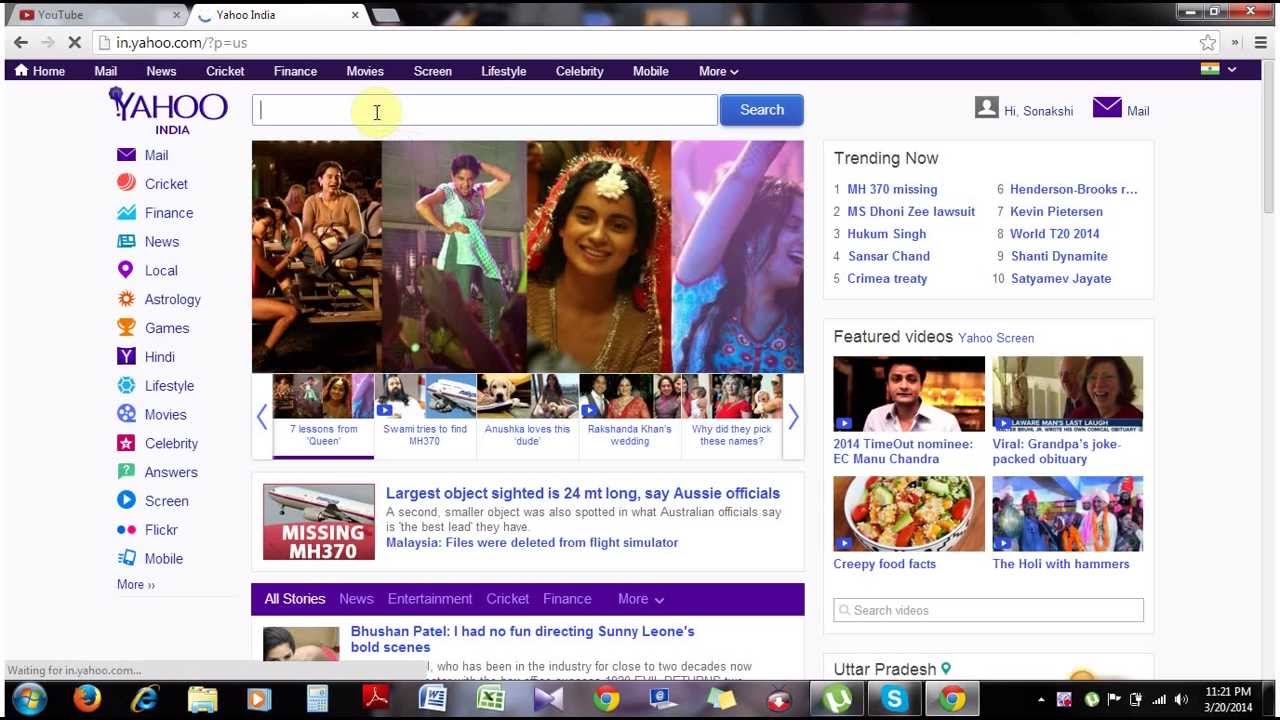Click the Search videos input box

click(x=988, y=610)
